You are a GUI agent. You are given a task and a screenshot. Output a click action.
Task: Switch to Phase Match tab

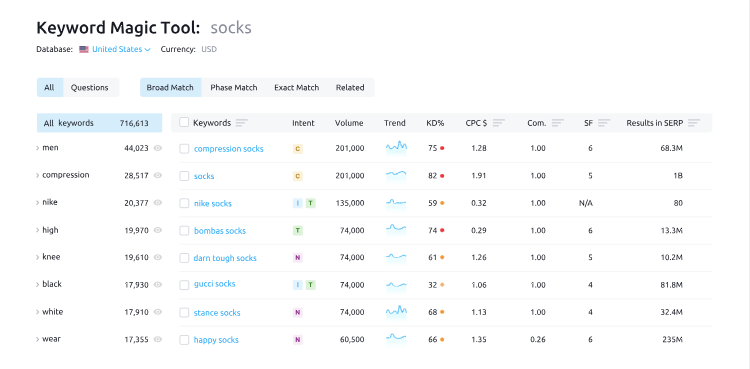click(x=234, y=88)
